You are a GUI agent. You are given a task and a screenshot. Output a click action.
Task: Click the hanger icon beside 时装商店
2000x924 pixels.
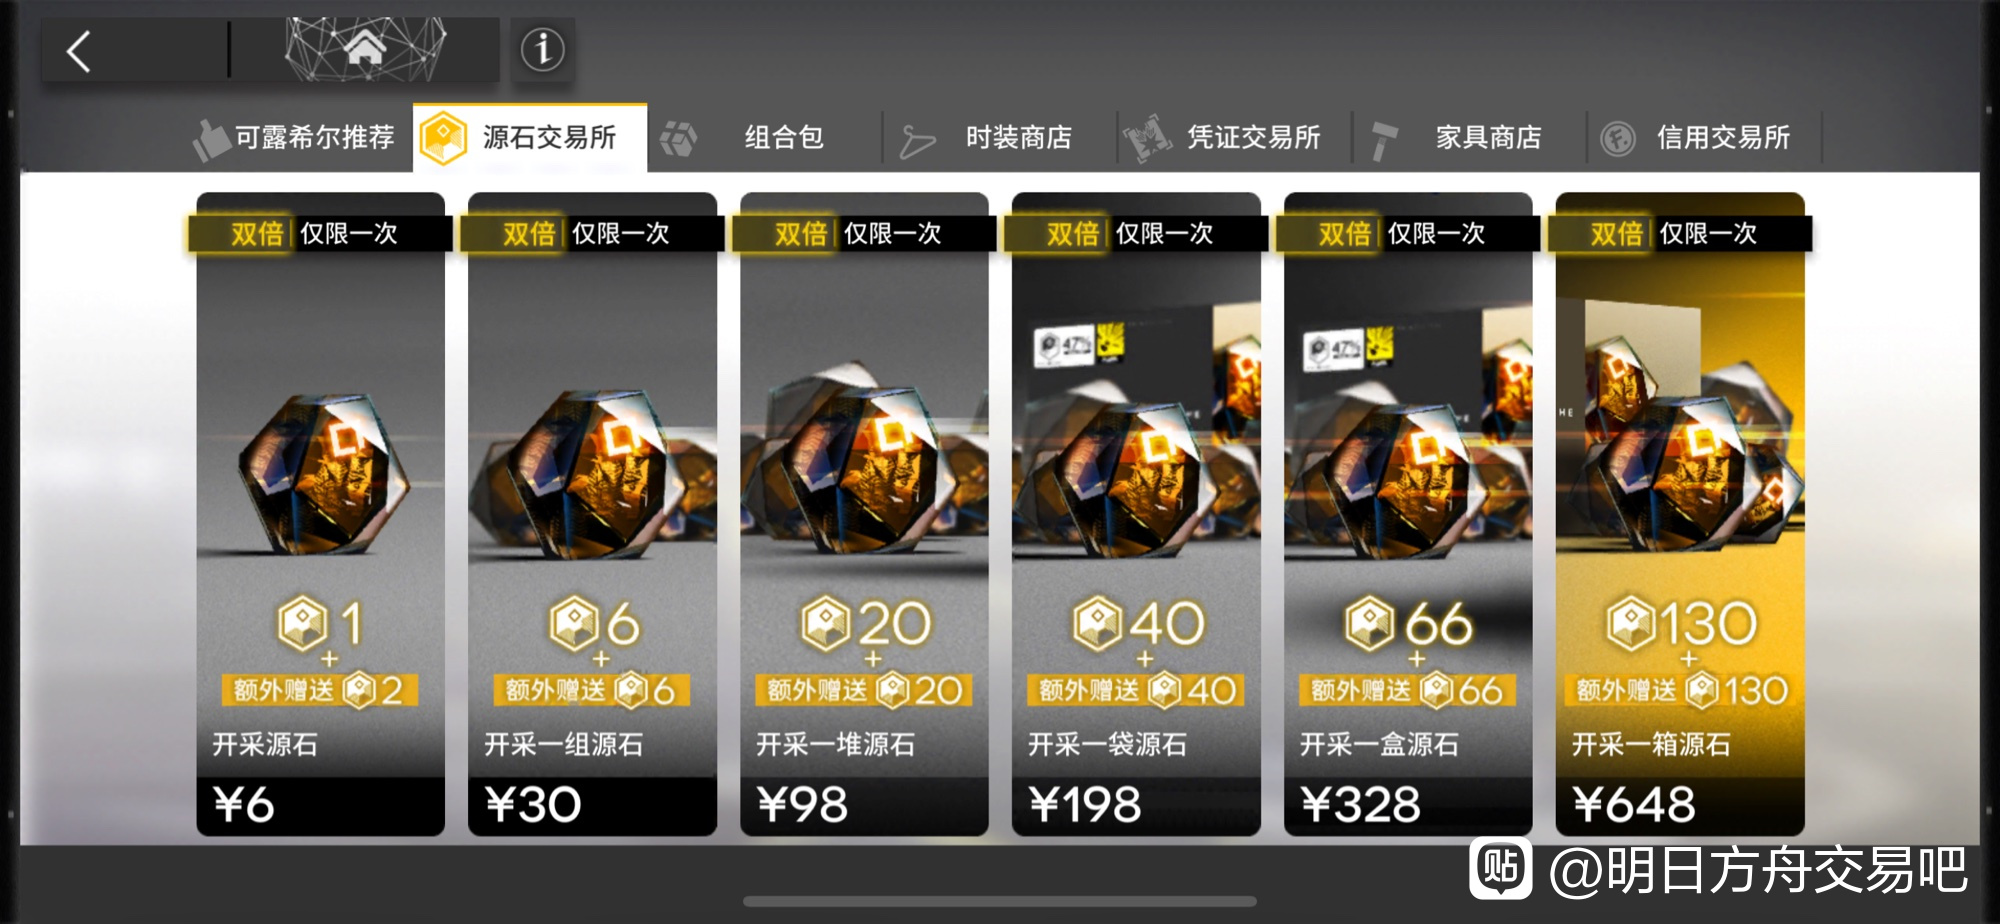coord(917,141)
